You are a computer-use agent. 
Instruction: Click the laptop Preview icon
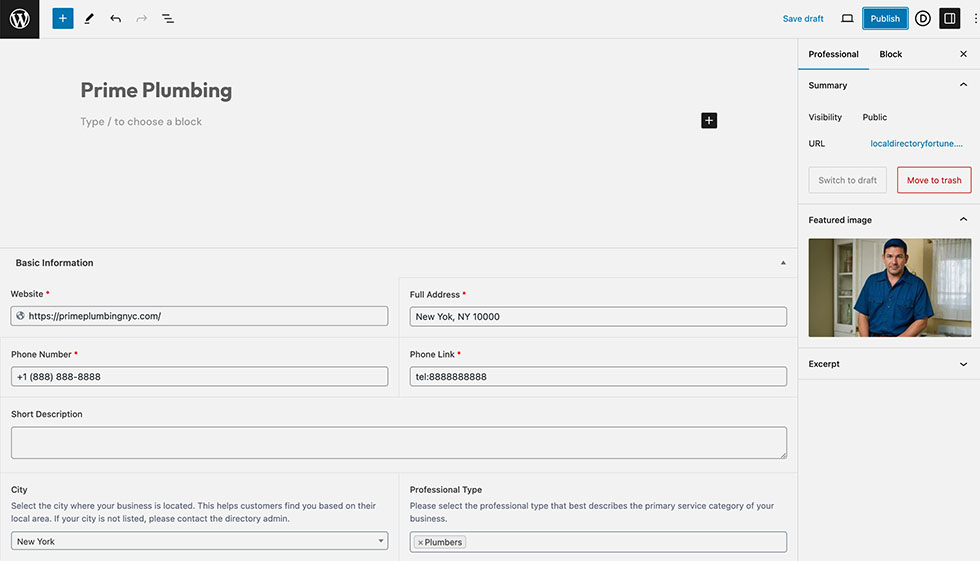click(847, 19)
